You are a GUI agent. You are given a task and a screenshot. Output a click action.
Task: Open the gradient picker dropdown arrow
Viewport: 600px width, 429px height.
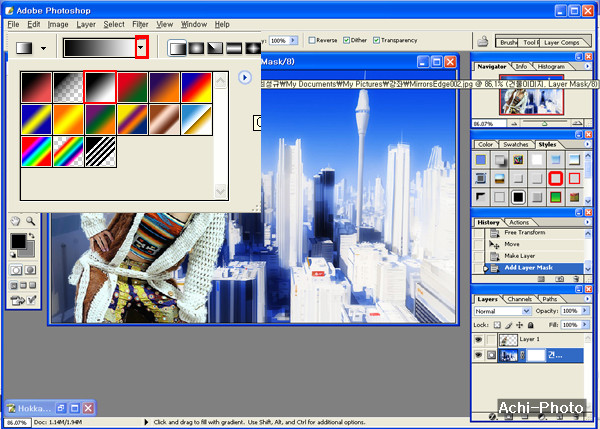coord(141,47)
